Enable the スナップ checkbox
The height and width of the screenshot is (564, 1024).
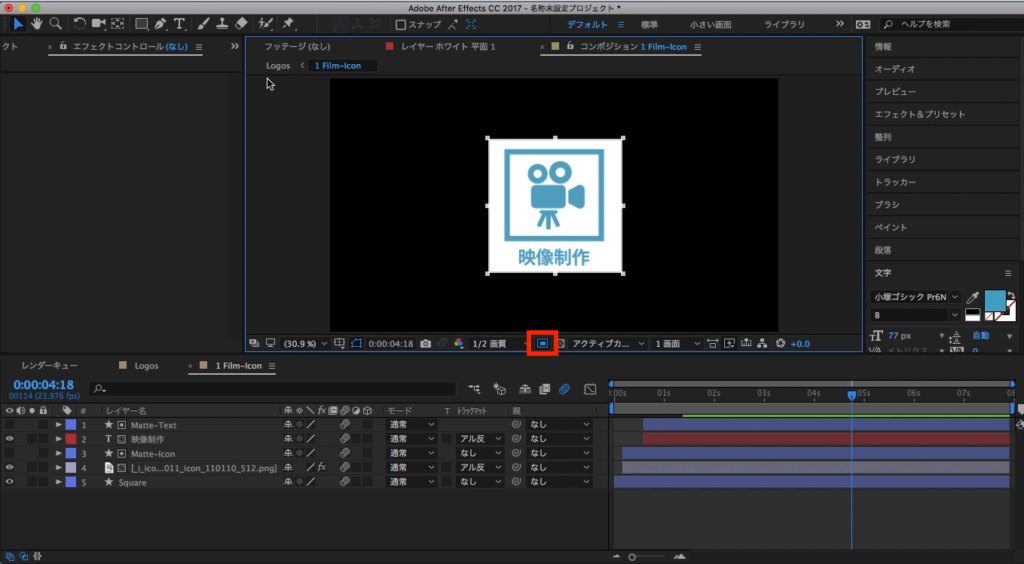click(401, 24)
